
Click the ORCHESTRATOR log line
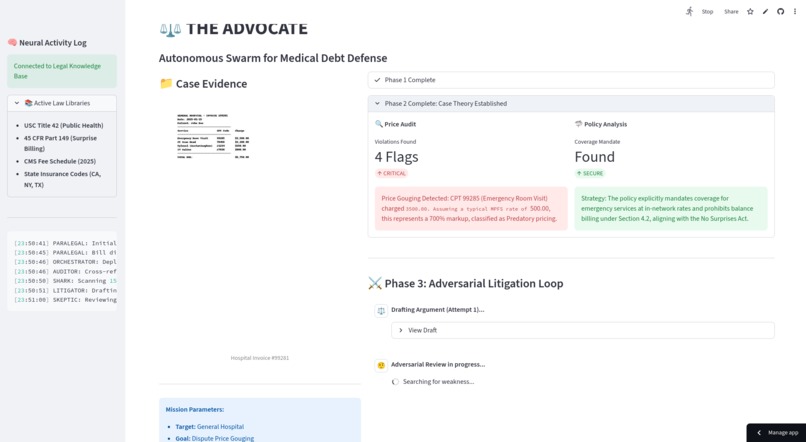(x=65, y=262)
